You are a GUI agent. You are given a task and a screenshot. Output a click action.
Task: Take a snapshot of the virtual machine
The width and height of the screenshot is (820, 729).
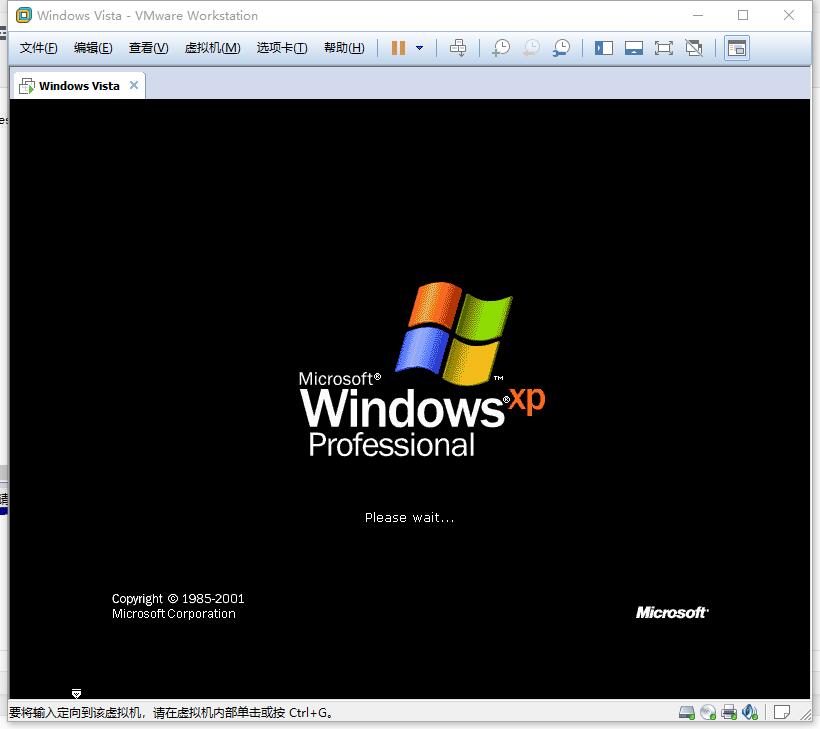[501, 48]
